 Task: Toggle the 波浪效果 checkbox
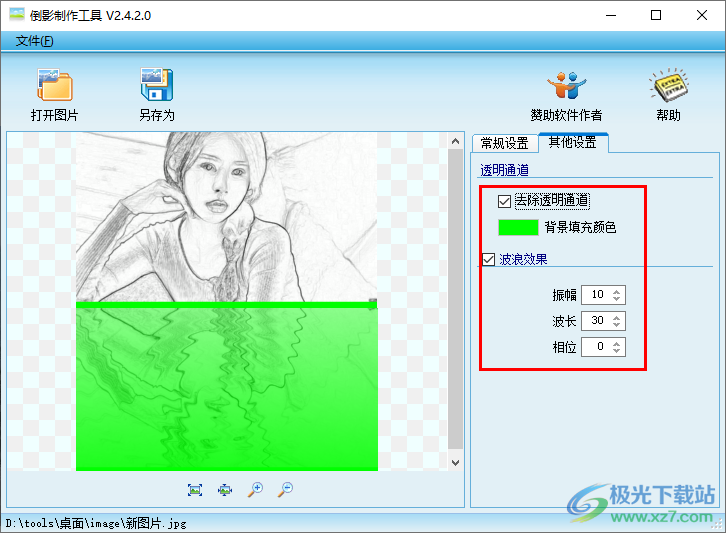pyautogui.click(x=488, y=259)
